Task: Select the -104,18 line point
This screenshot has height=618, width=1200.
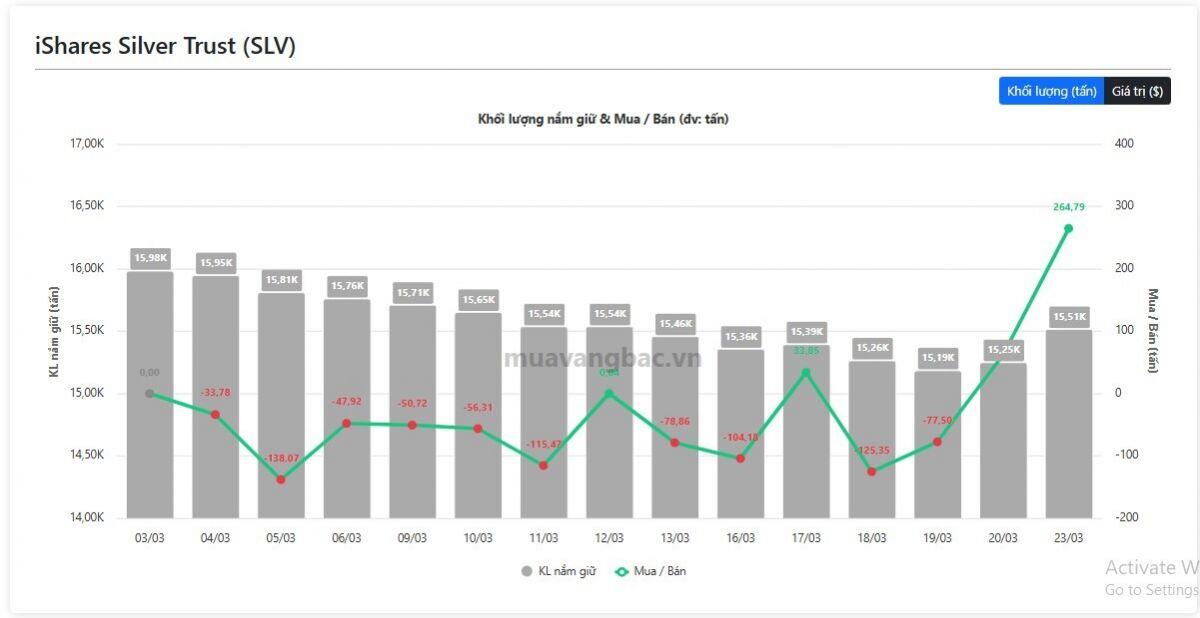Action: [x=740, y=458]
